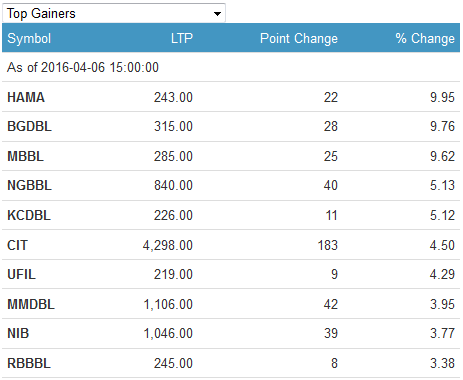The width and height of the screenshot is (463, 380).
Task: Open the Top Gainers dropdown
Action: [x=114, y=13]
